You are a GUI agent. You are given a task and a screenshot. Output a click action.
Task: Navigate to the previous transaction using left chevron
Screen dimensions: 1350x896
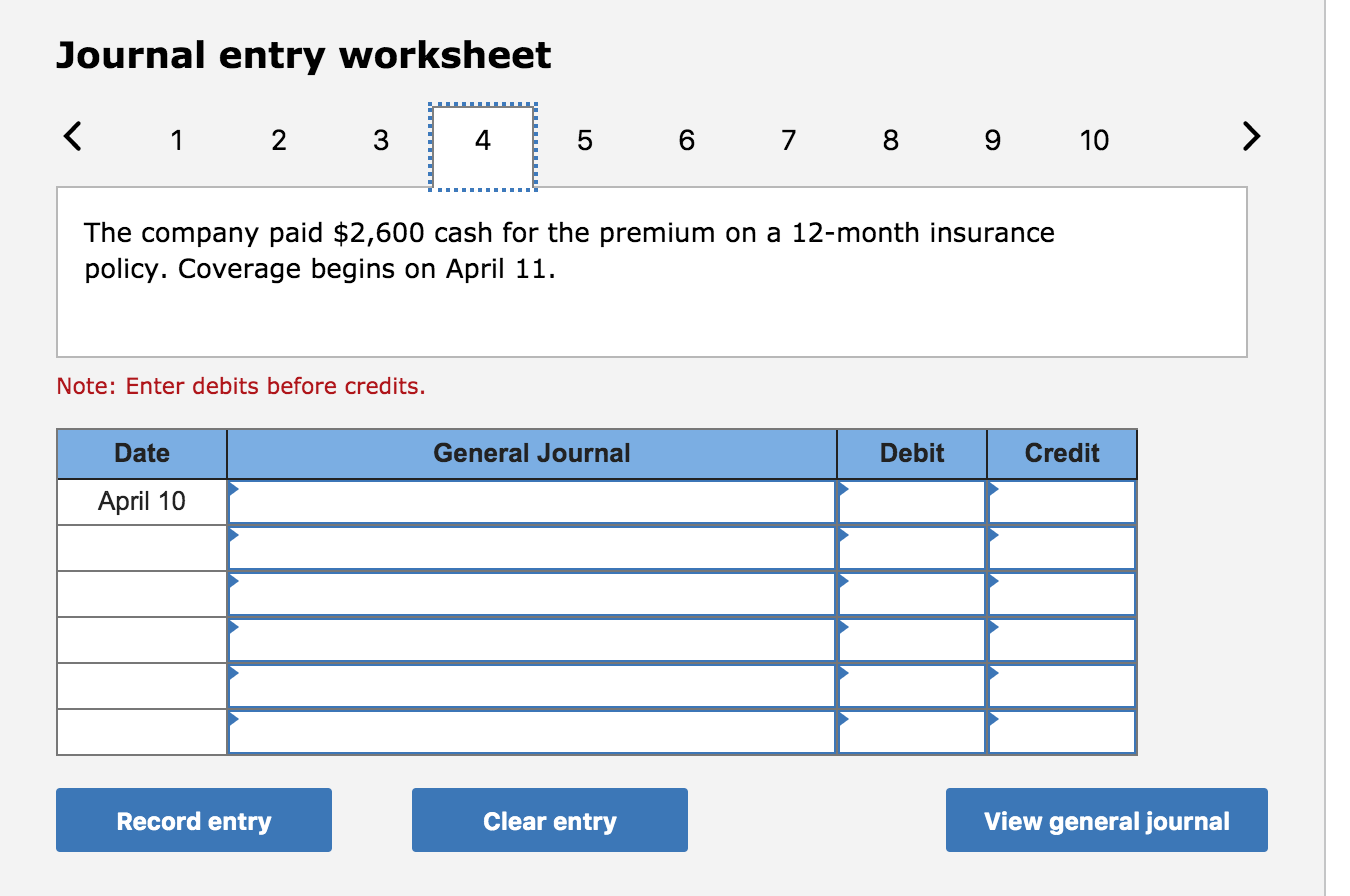72,137
